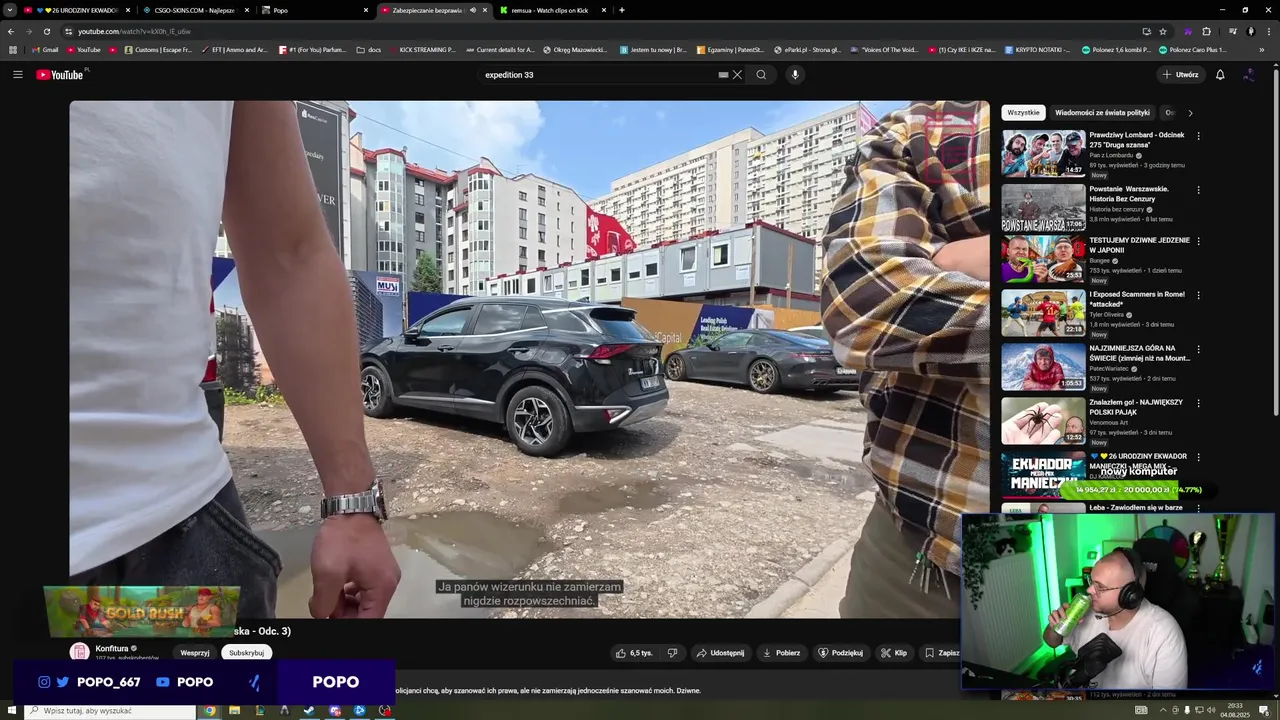
Task: Open File Explorer from the taskbar
Action: pyautogui.click(x=234, y=710)
